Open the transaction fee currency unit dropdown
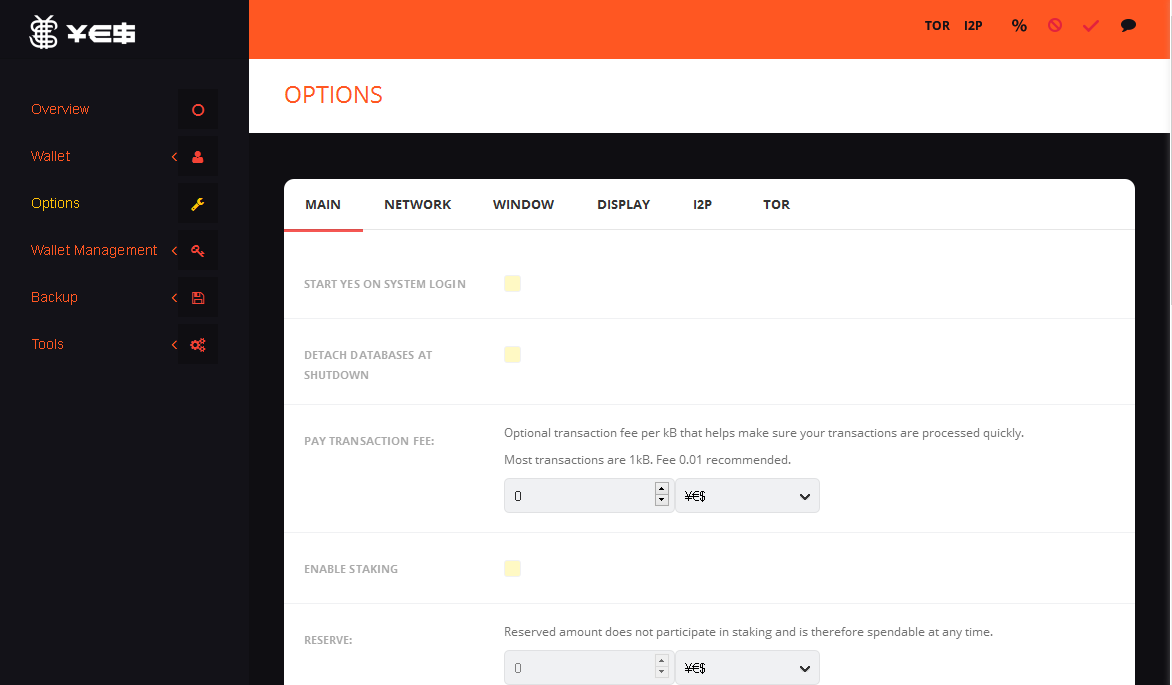 click(747, 496)
